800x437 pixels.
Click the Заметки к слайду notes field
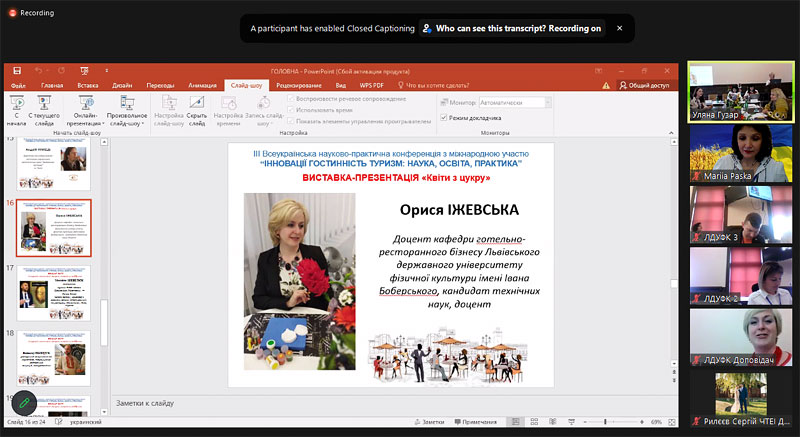tap(393, 403)
